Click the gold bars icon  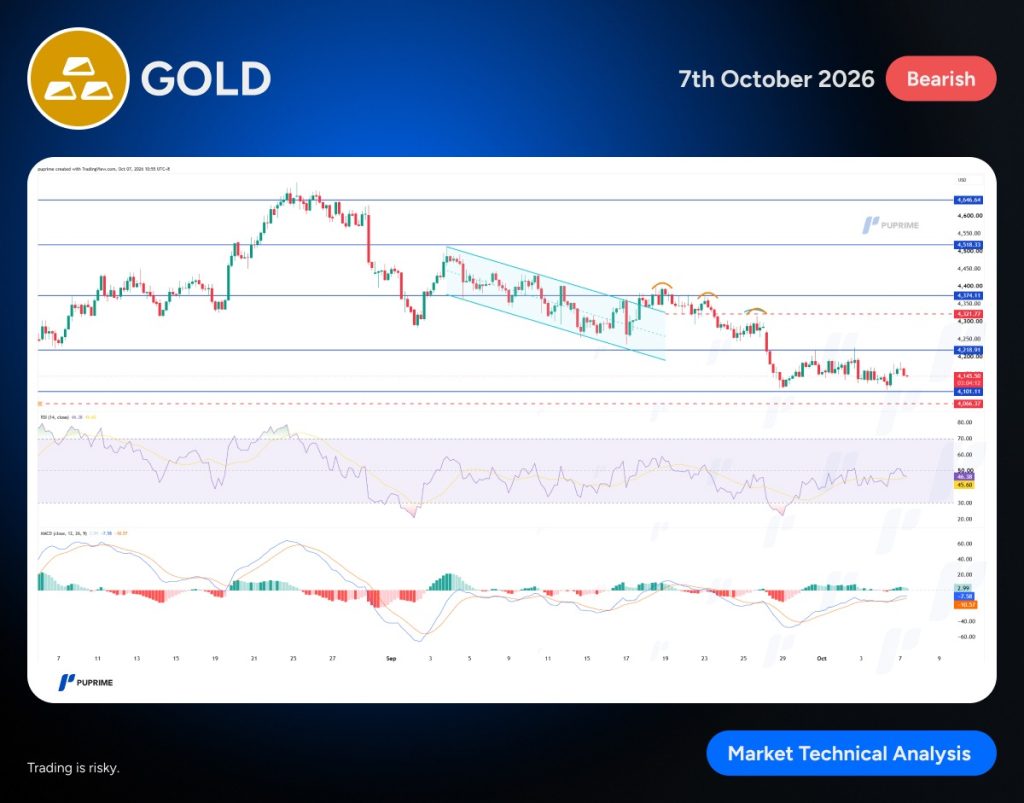click(78, 78)
